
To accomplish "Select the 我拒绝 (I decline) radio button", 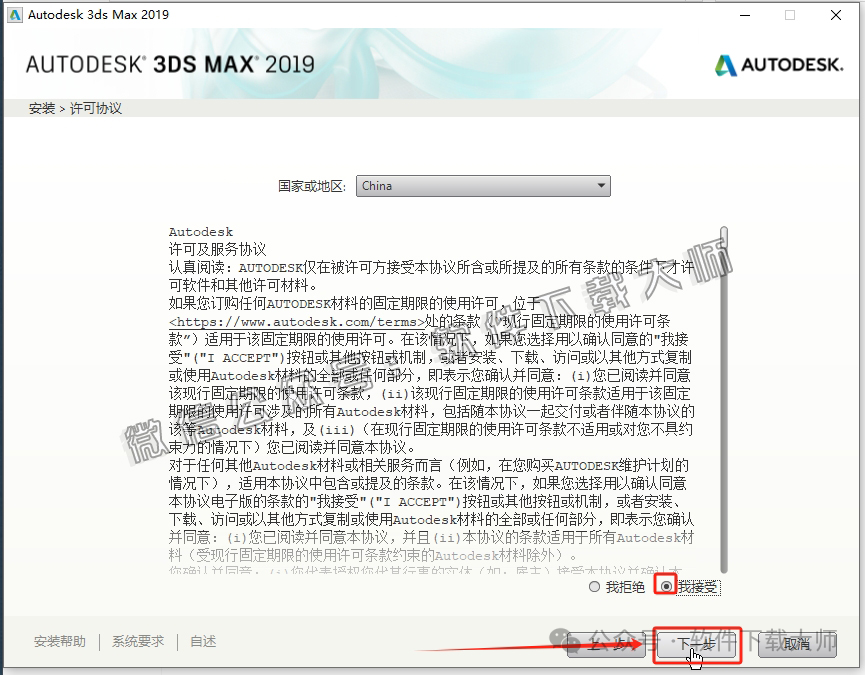I will pyautogui.click(x=594, y=587).
